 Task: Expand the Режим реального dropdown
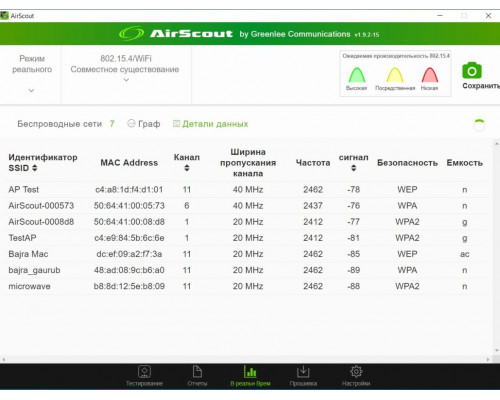click(31, 90)
